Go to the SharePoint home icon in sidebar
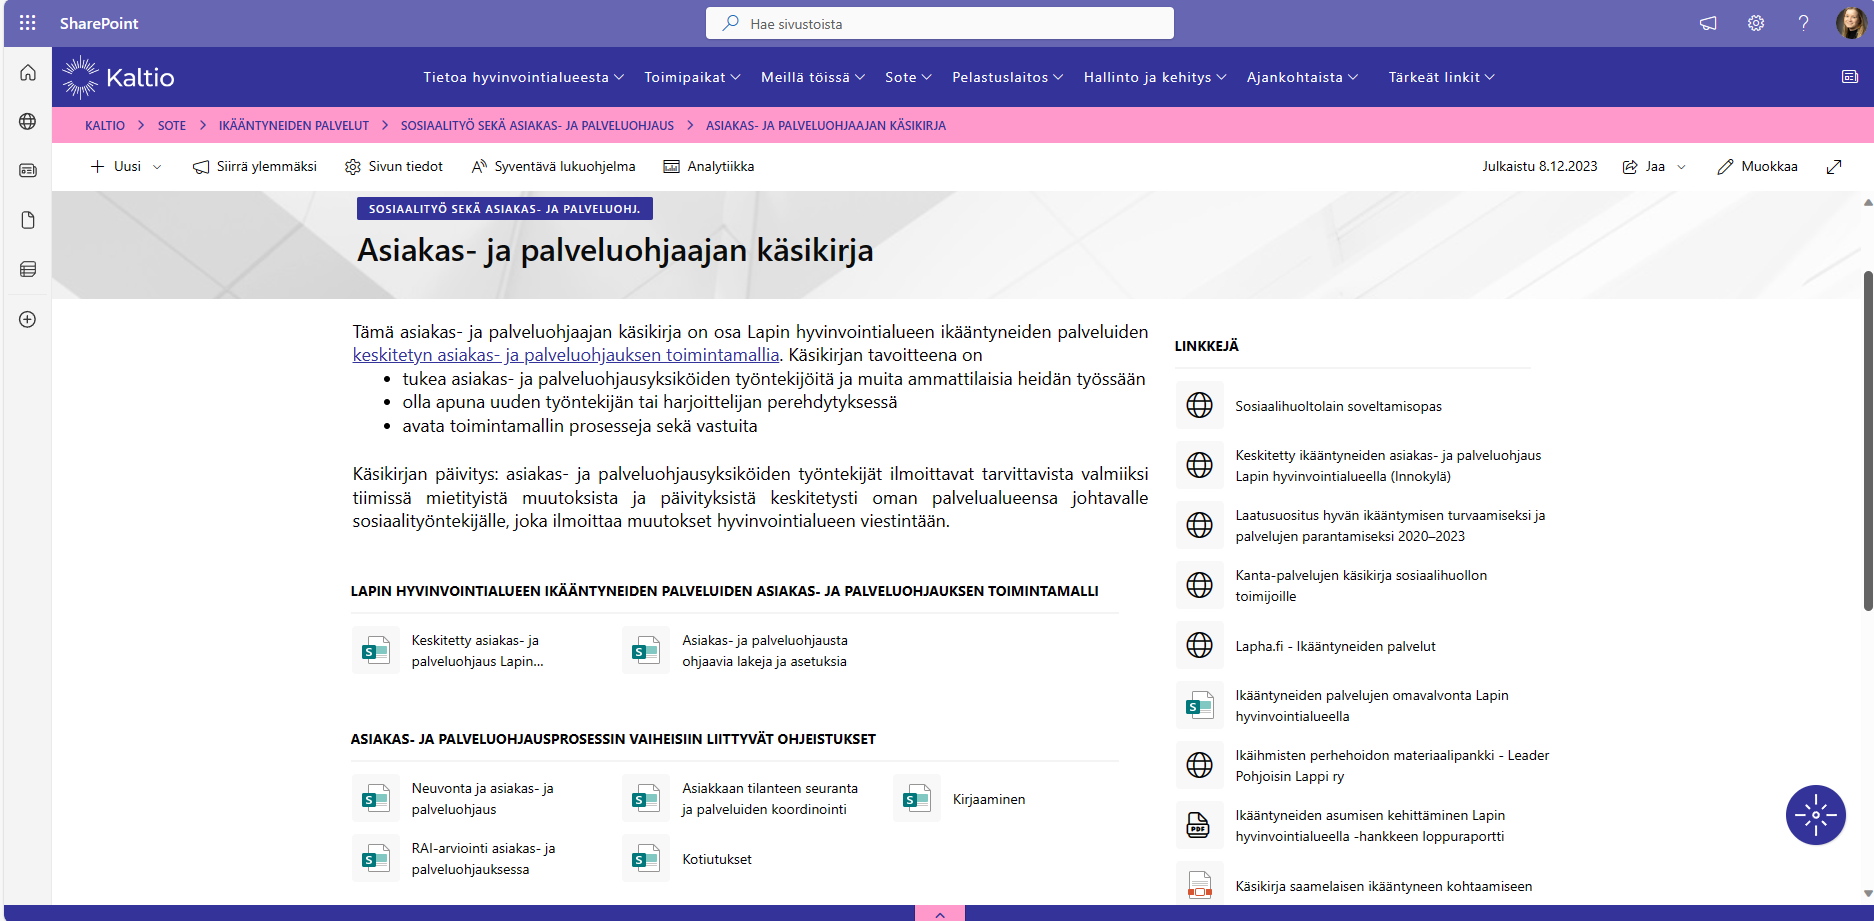1874x921 pixels. click(x=28, y=73)
